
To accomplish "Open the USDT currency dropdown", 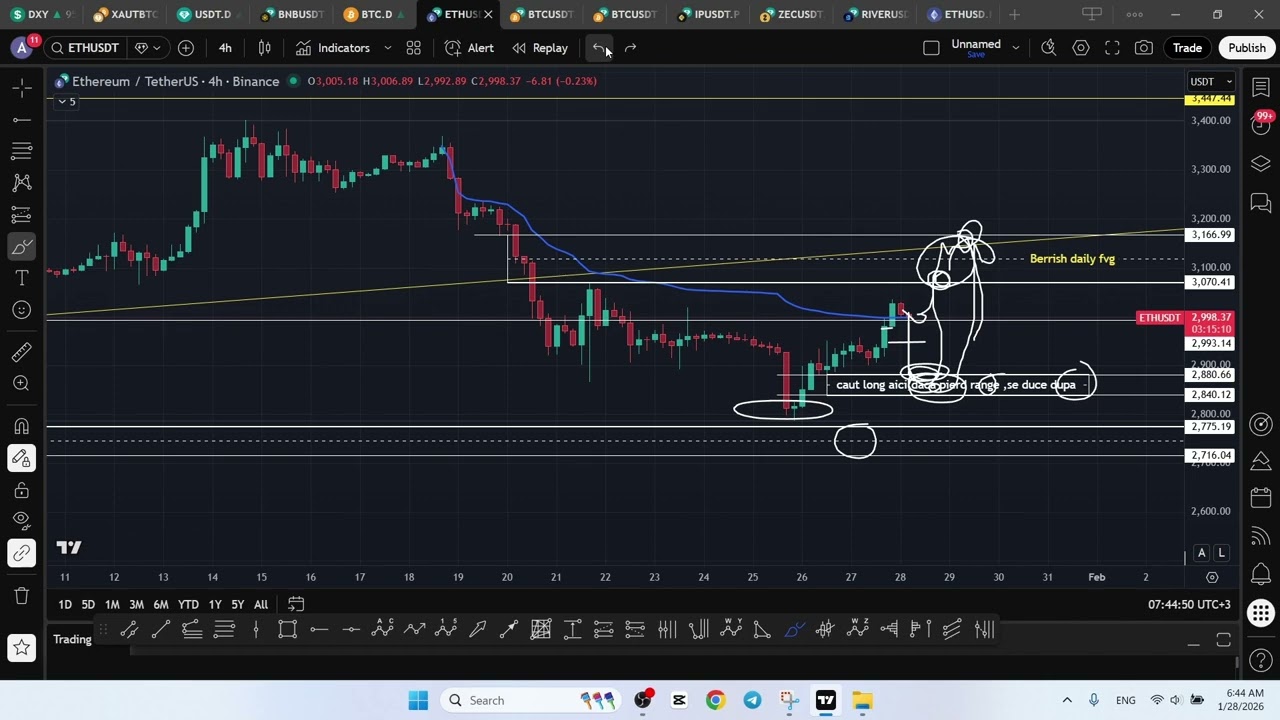I will point(1211,82).
